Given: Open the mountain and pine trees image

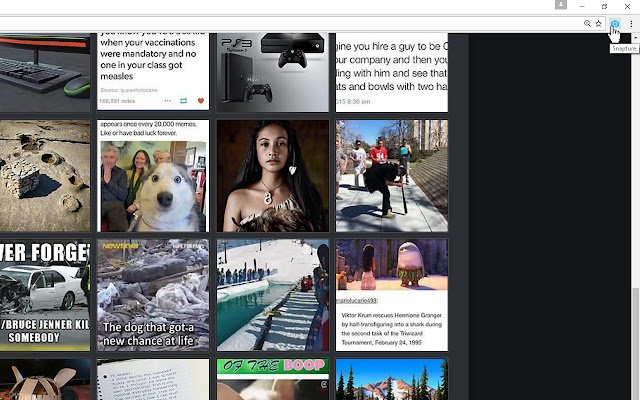Looking at the screenshot, I should coord(392,380).
